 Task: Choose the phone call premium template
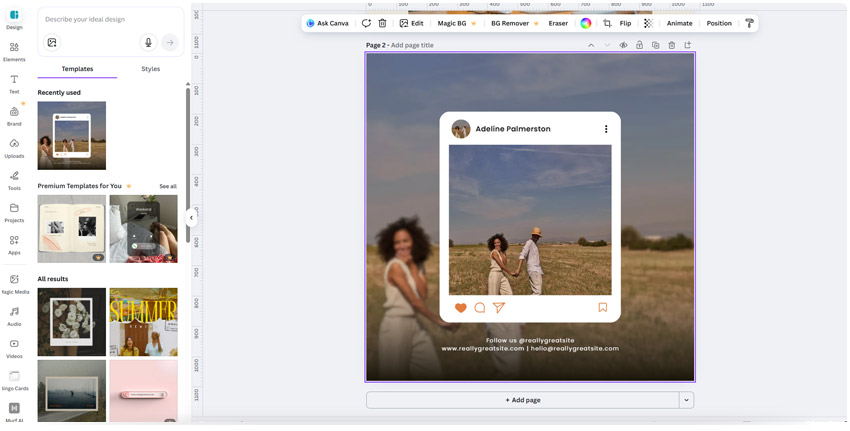[x=143, y=229]
